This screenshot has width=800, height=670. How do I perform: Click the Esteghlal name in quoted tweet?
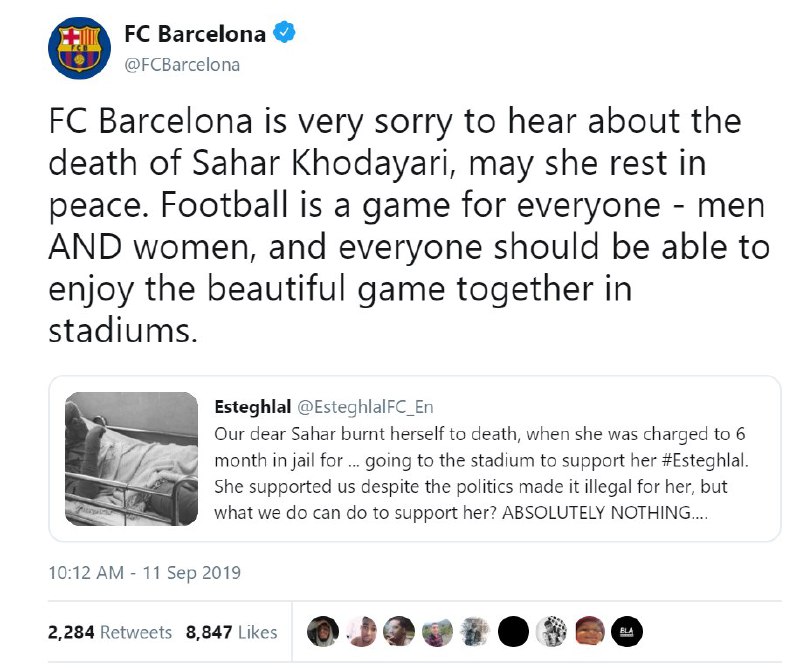pyautogui.click(x=248, y=406)
